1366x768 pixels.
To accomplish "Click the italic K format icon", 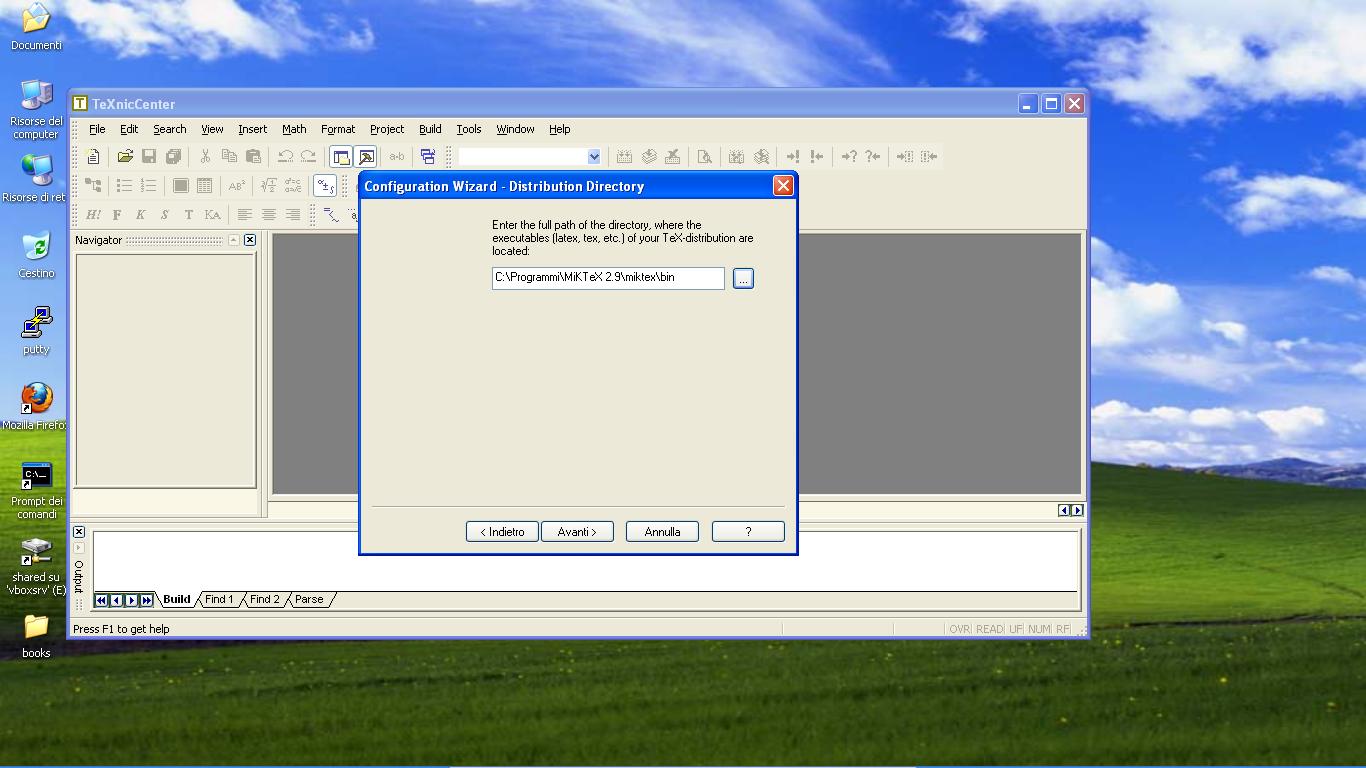I will 141,214.
